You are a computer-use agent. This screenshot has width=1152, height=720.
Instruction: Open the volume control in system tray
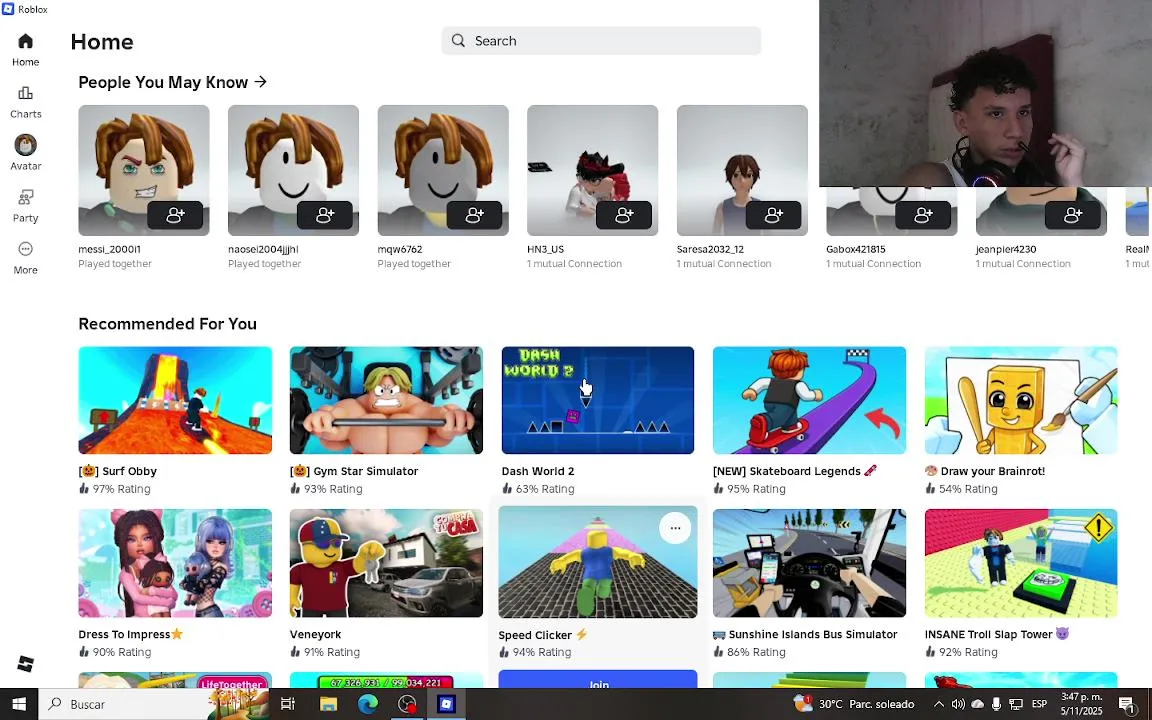click(x=958, y=704)
